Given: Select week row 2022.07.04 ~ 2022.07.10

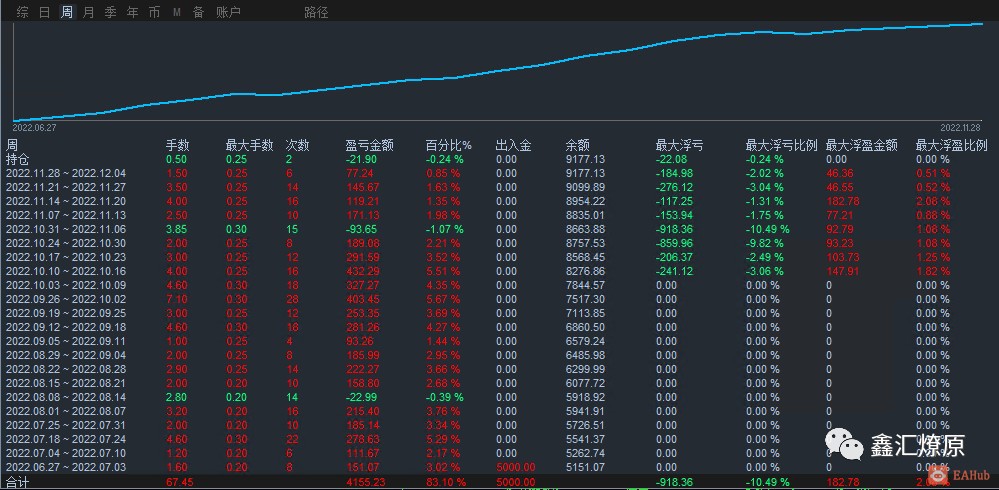Looking at the screenshot, I should (x=66, y=454).
